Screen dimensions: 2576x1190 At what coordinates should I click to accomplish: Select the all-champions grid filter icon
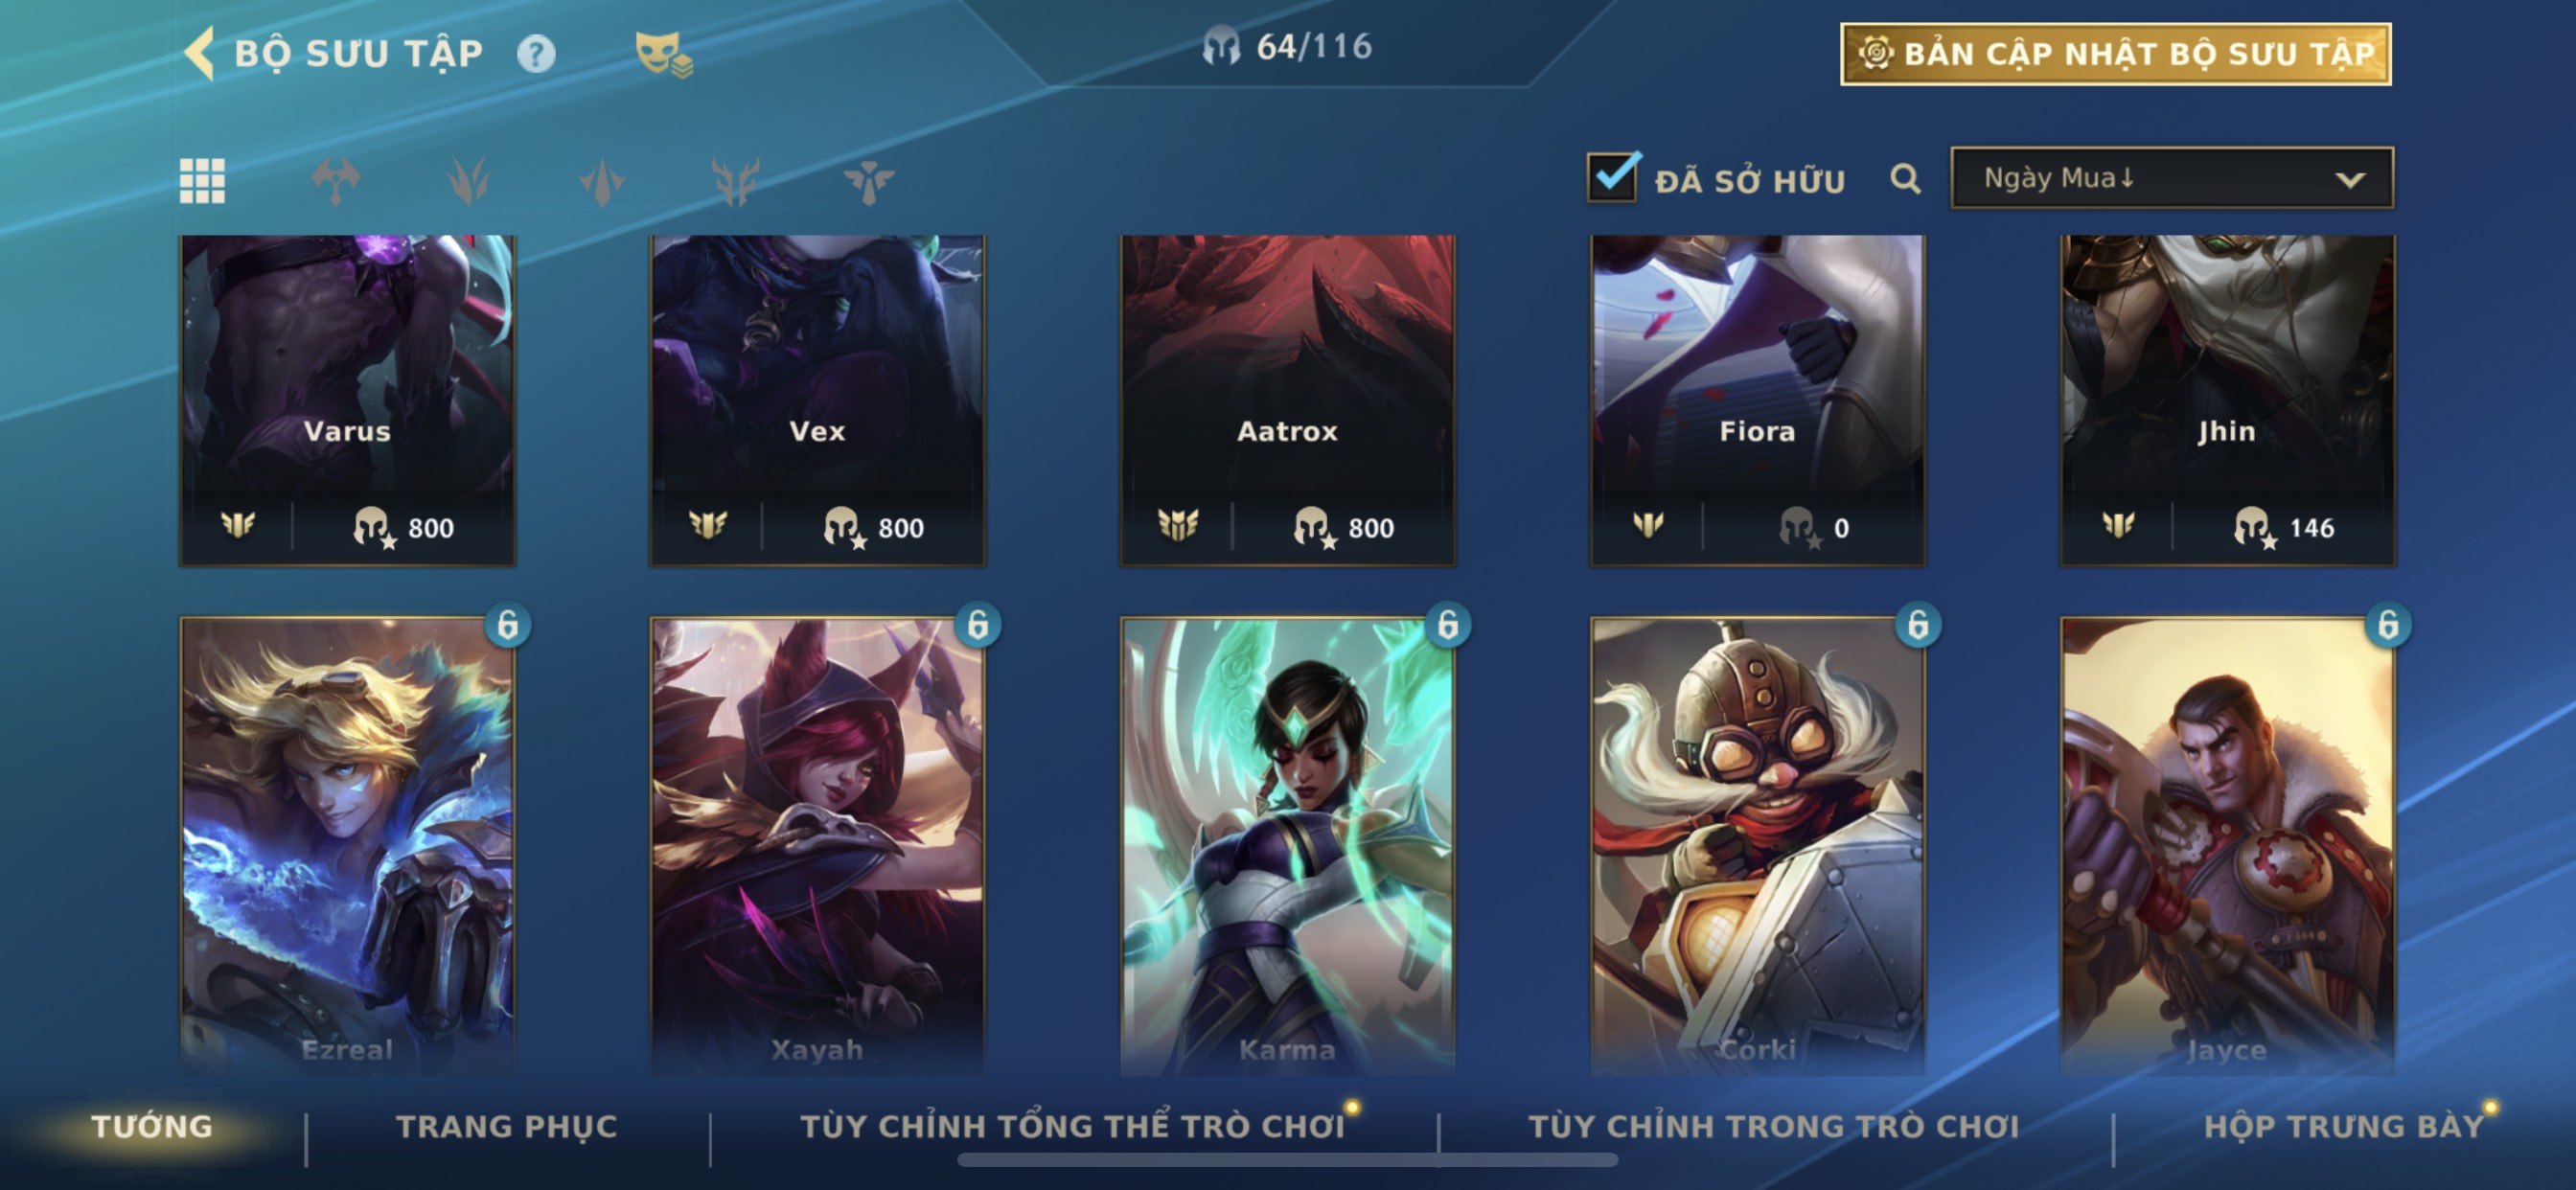pyautogui.click(x=202, y=181)
